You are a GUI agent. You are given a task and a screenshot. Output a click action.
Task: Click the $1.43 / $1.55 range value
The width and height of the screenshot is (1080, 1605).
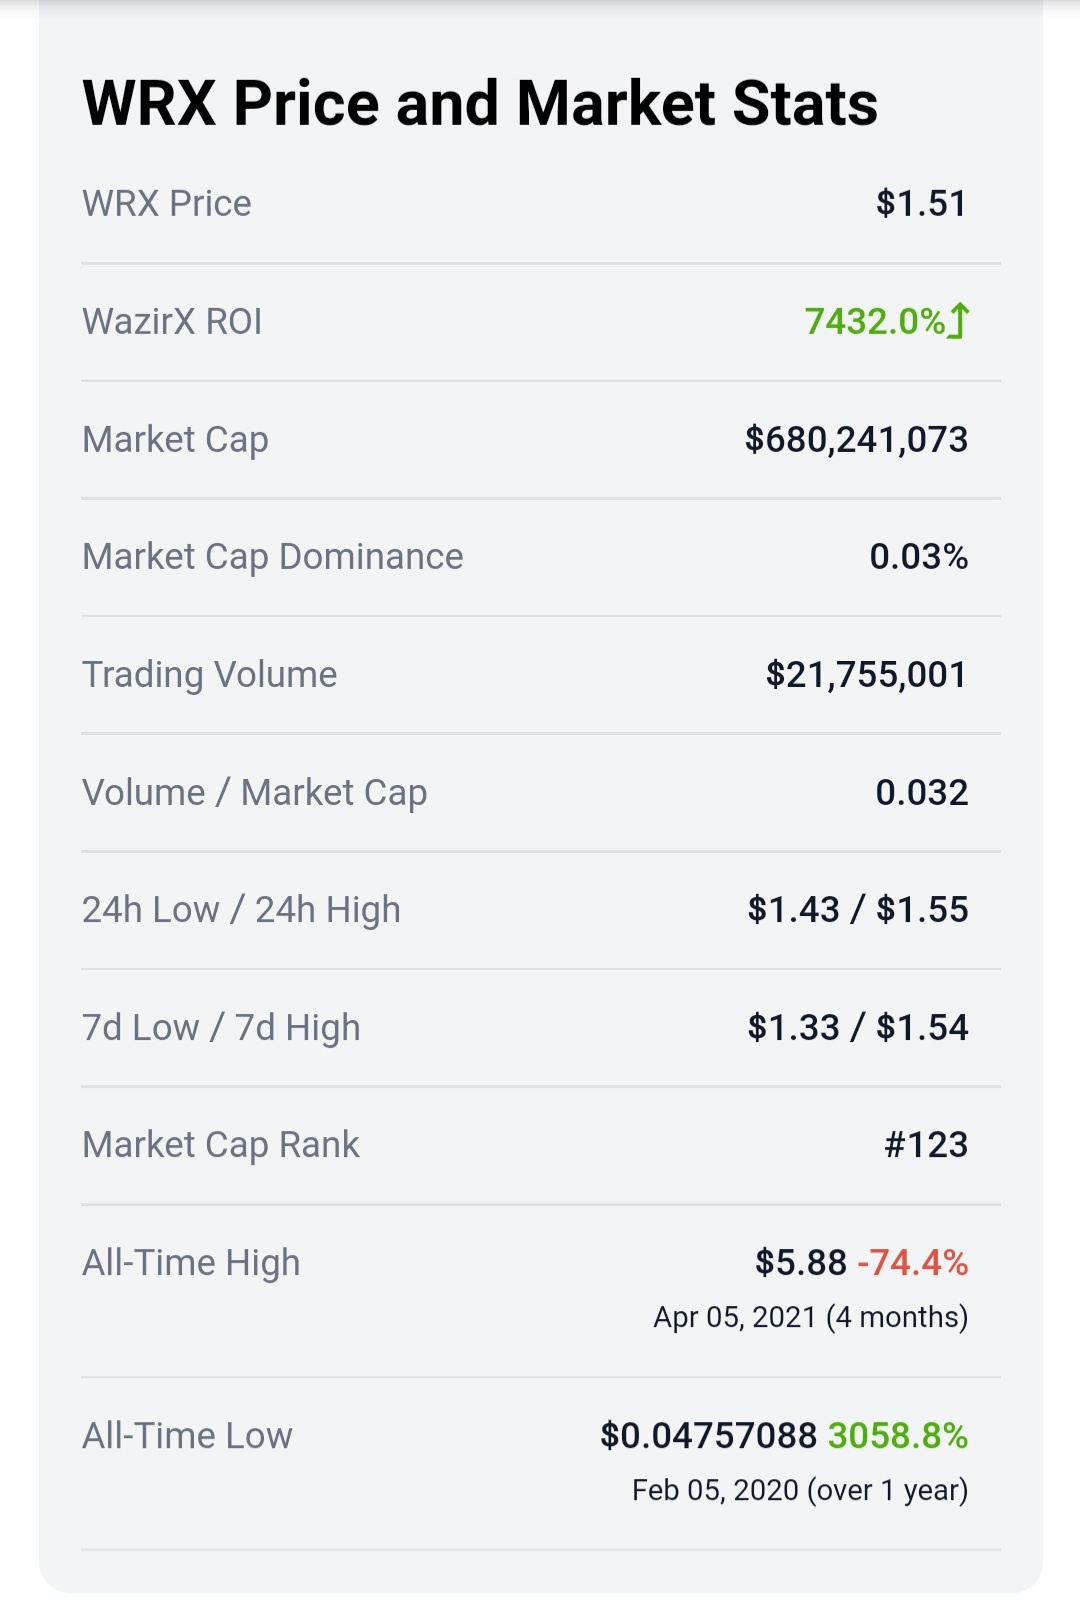(x=858, y=910)
